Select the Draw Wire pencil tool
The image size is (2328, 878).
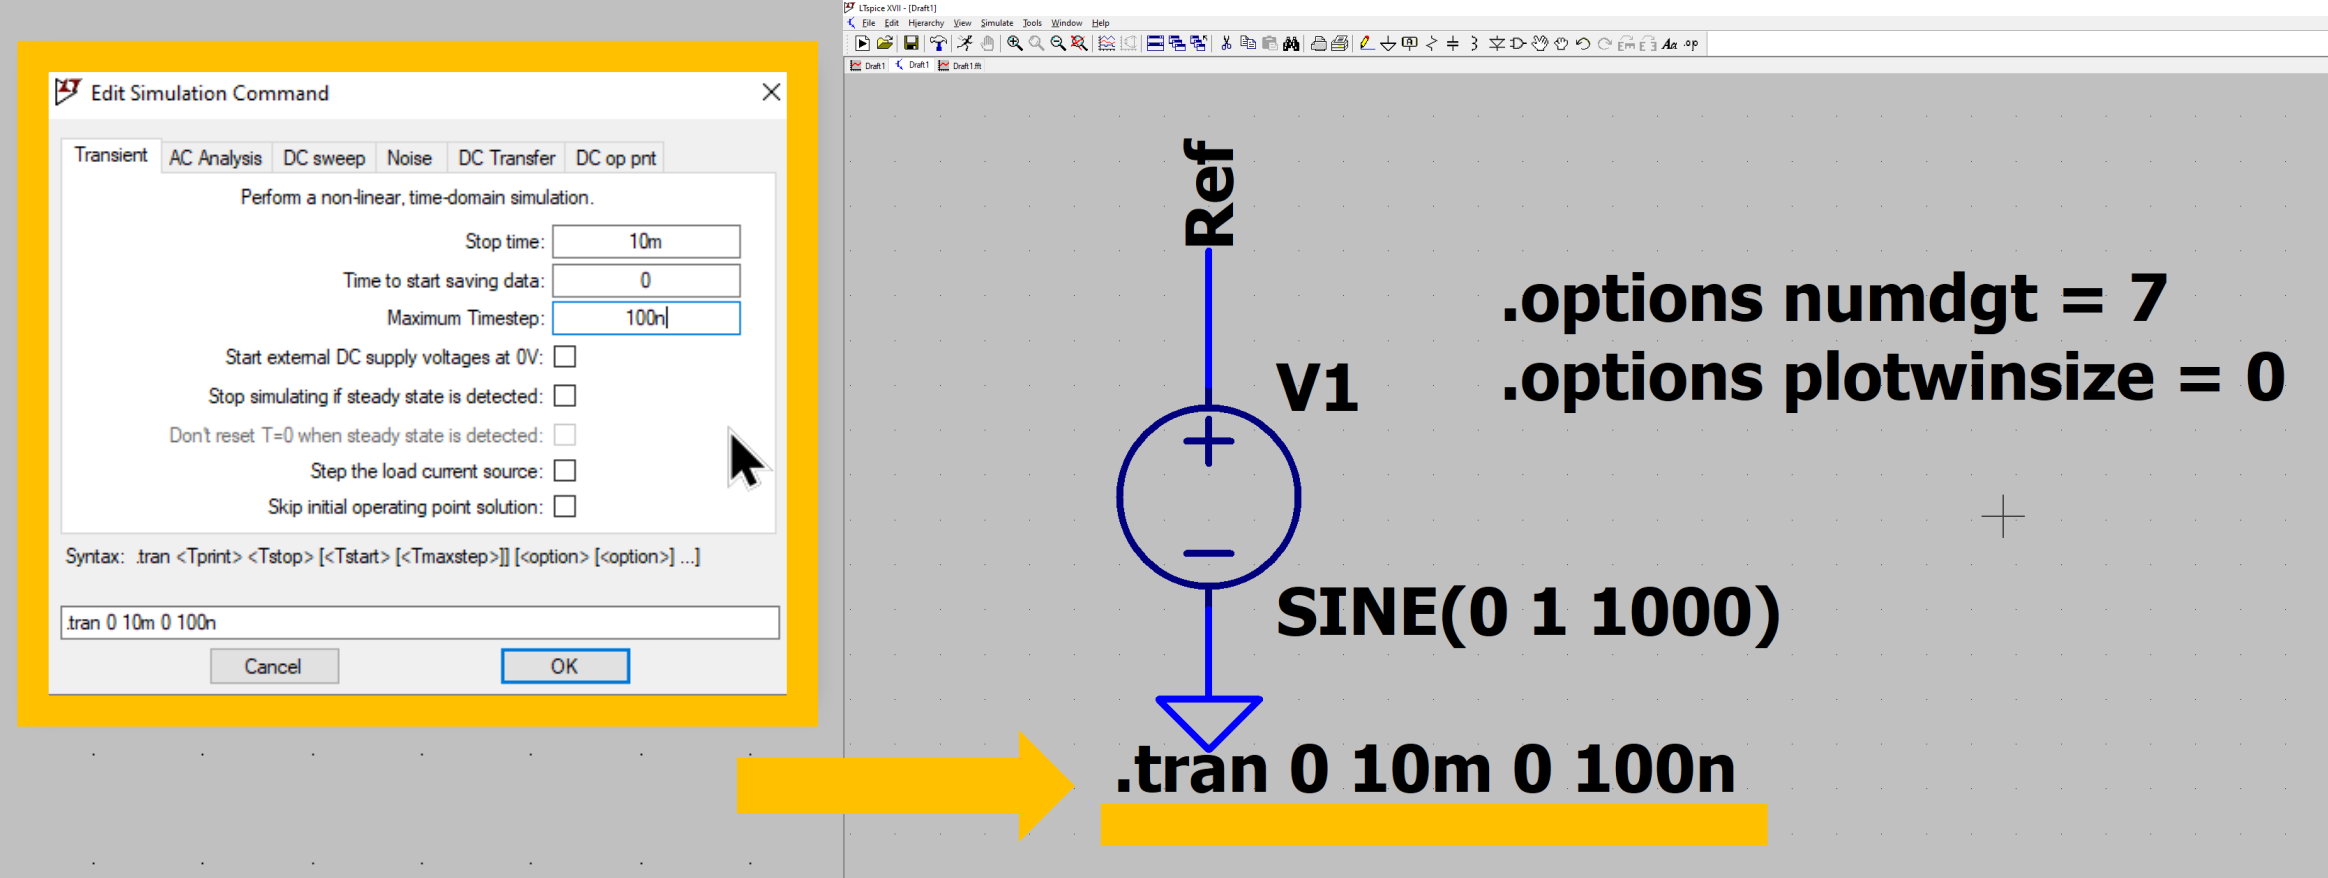pyautogui.click(x=1366, y=43)
